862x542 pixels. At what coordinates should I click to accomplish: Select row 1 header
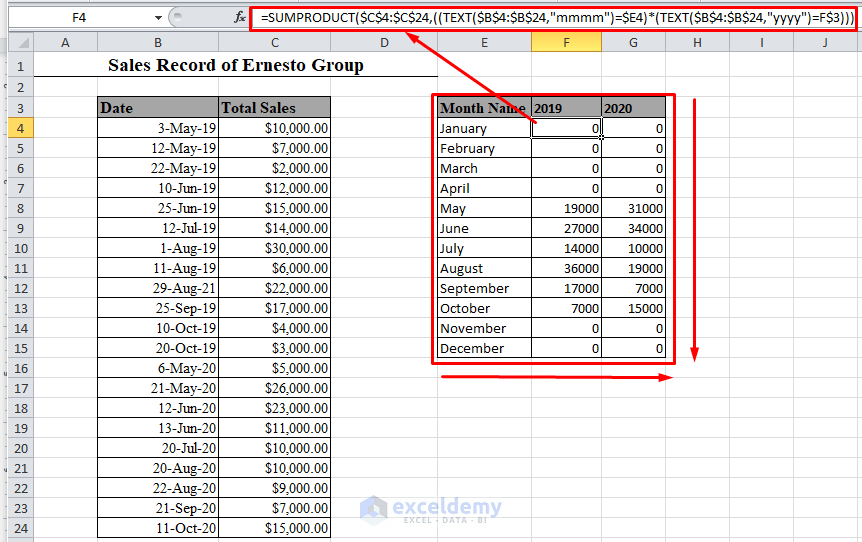coord(21,67)
